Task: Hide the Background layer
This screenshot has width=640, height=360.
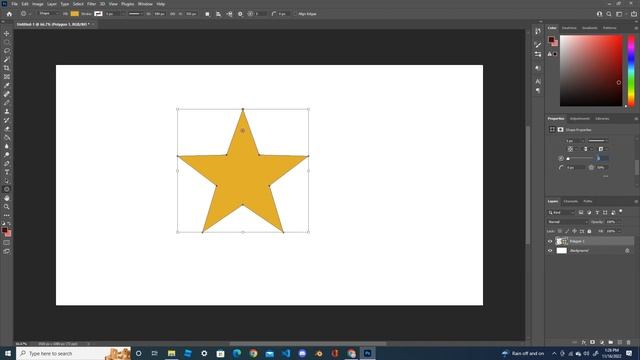Action: point(550,251)
